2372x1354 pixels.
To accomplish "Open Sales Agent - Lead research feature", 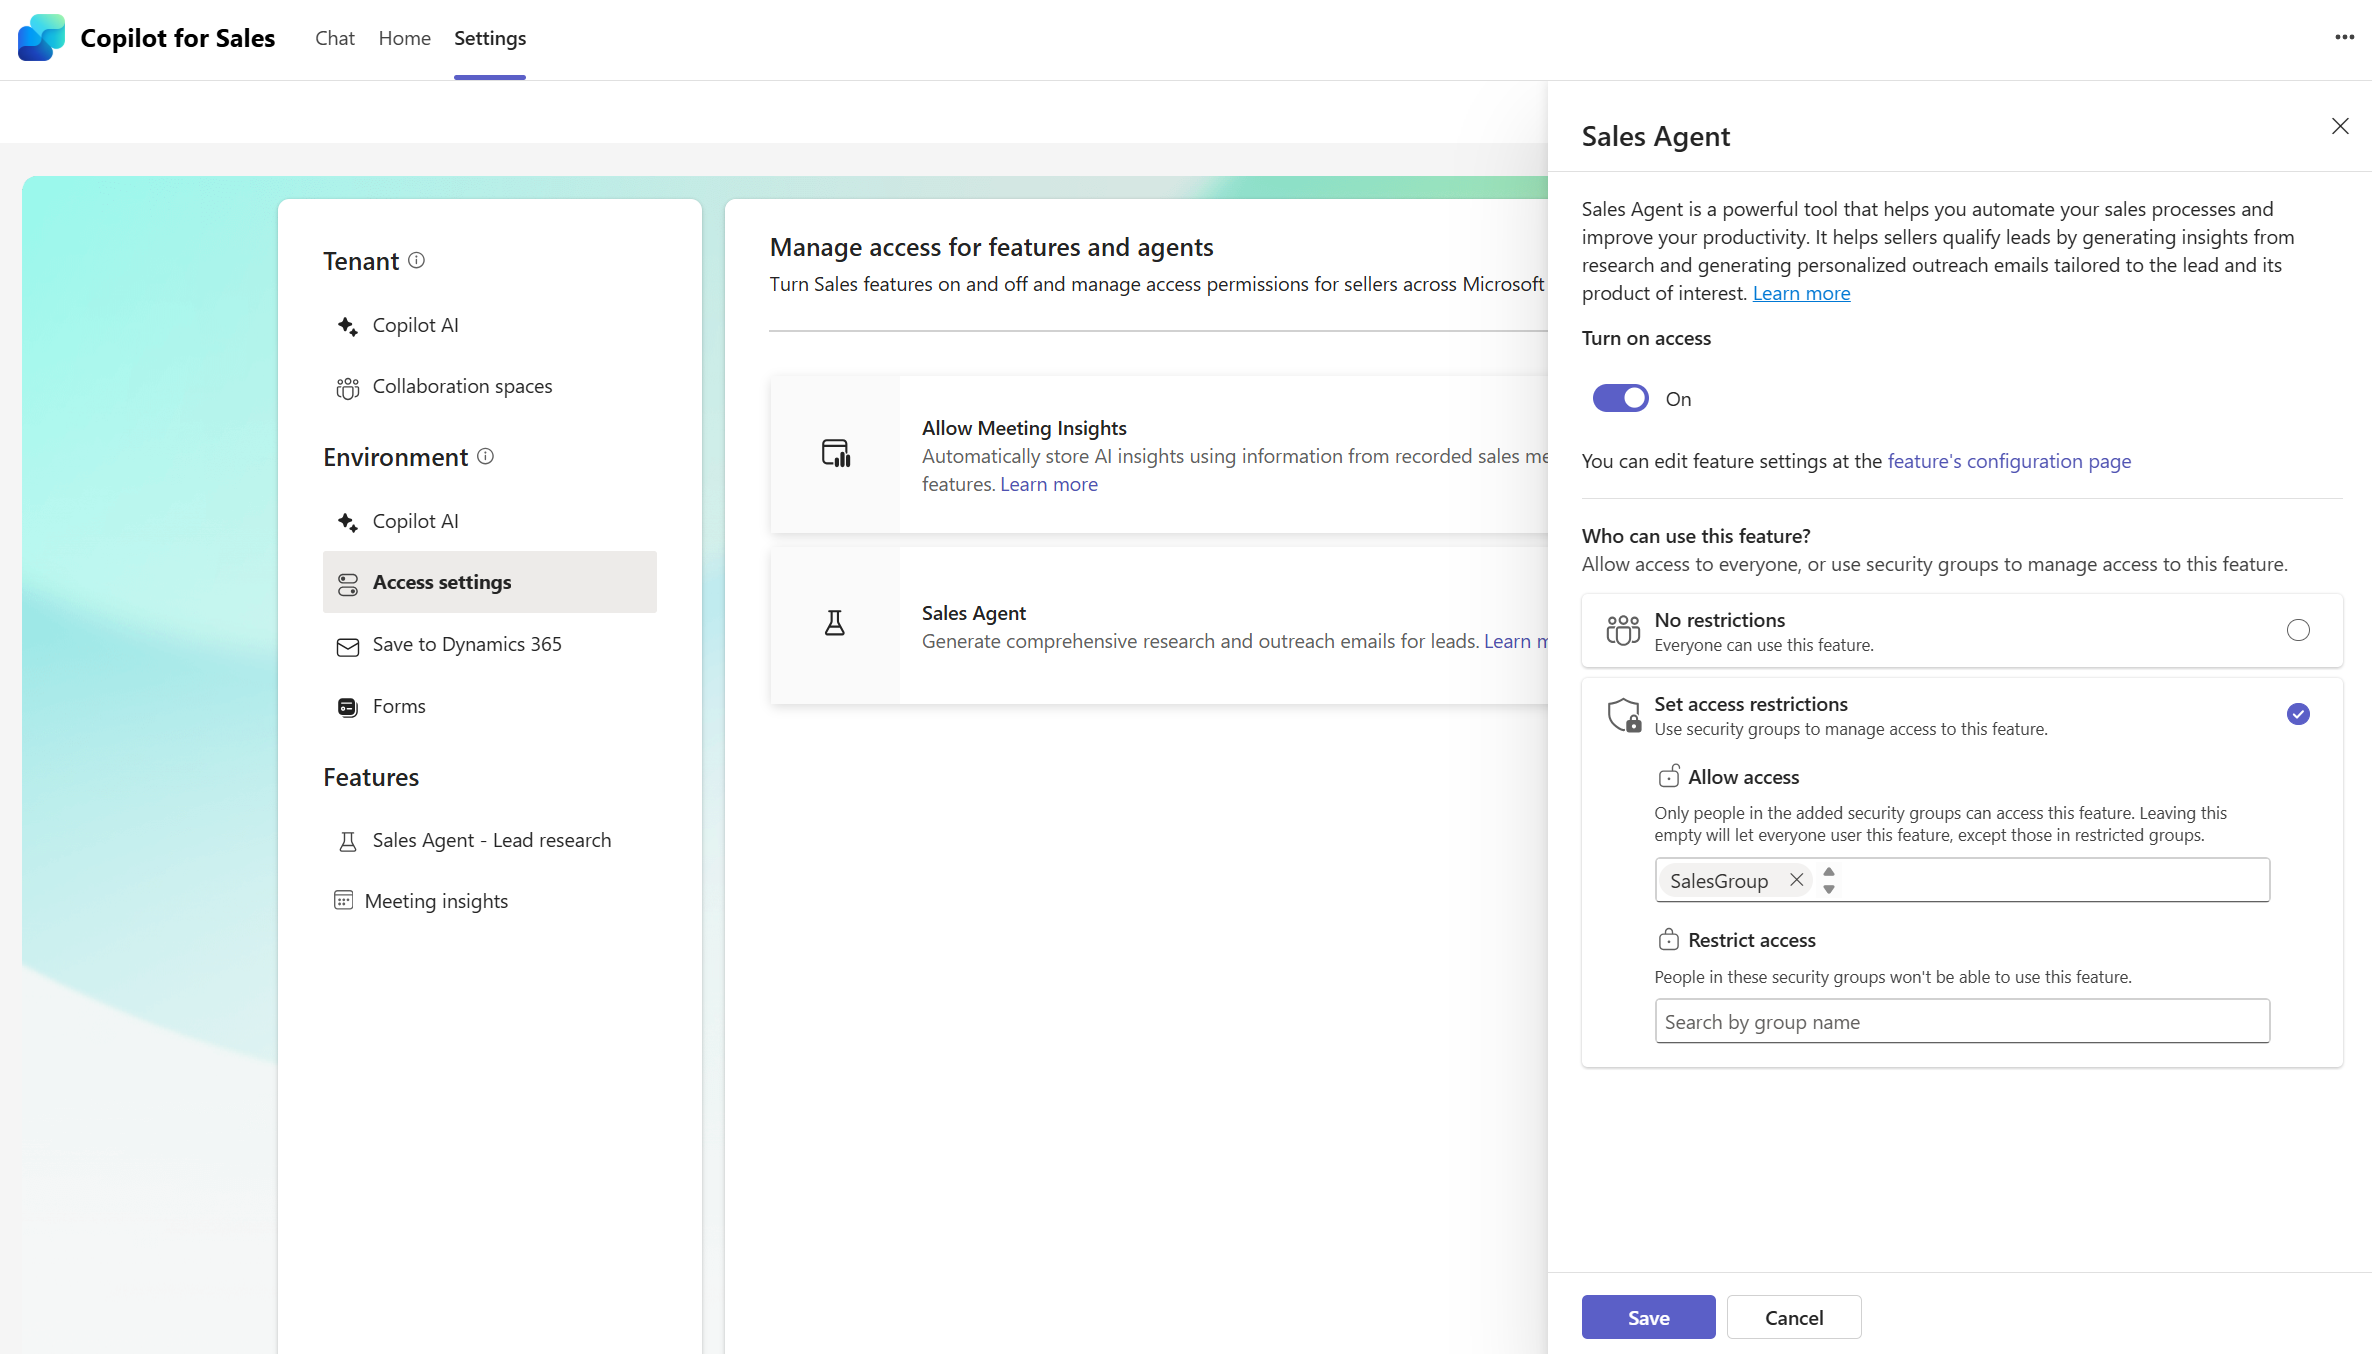I will [x=492, y=840].
